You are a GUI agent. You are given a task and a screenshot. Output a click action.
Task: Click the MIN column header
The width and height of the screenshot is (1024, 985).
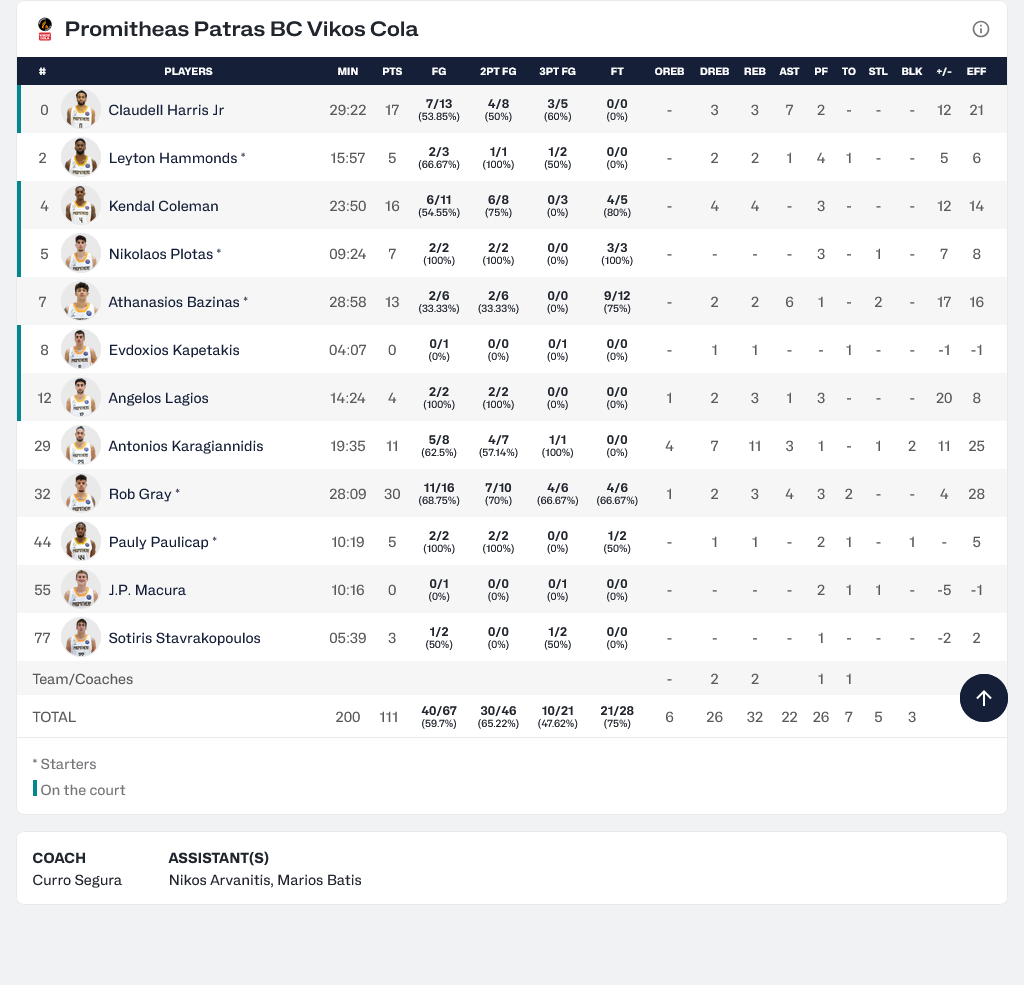(x=348, y=71)
